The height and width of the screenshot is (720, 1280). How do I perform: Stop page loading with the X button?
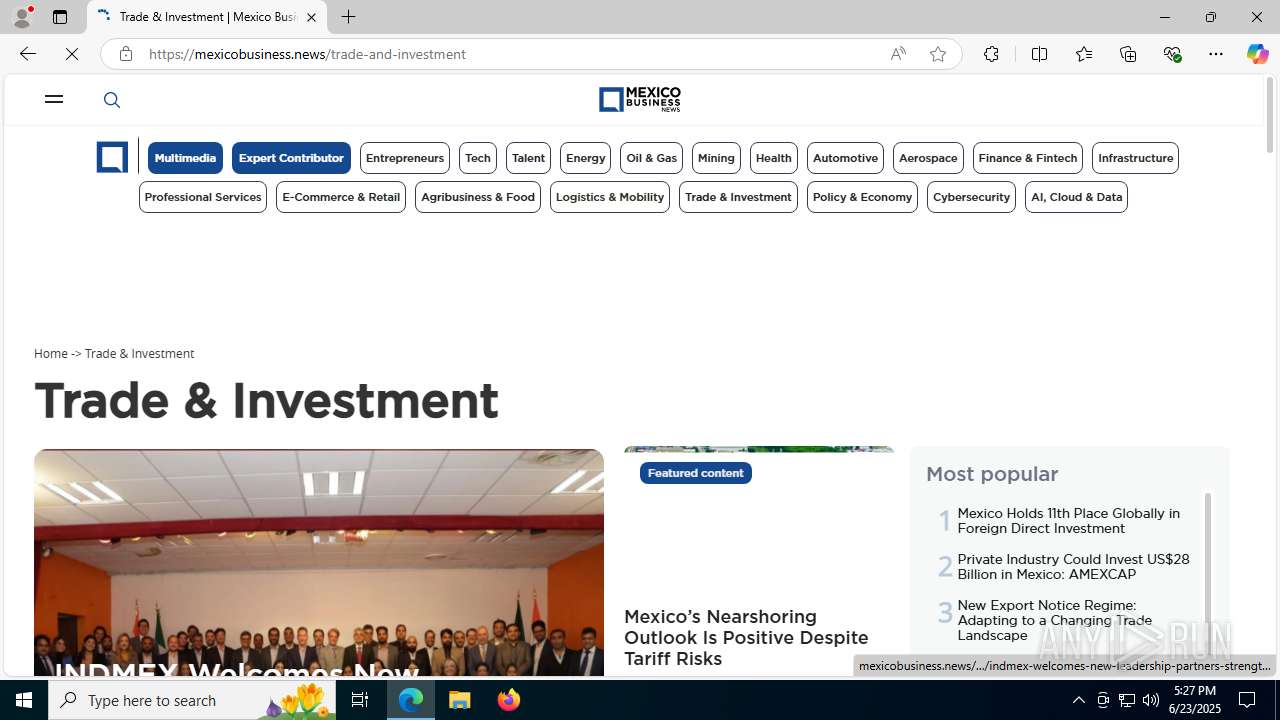[x=72, y=54]
